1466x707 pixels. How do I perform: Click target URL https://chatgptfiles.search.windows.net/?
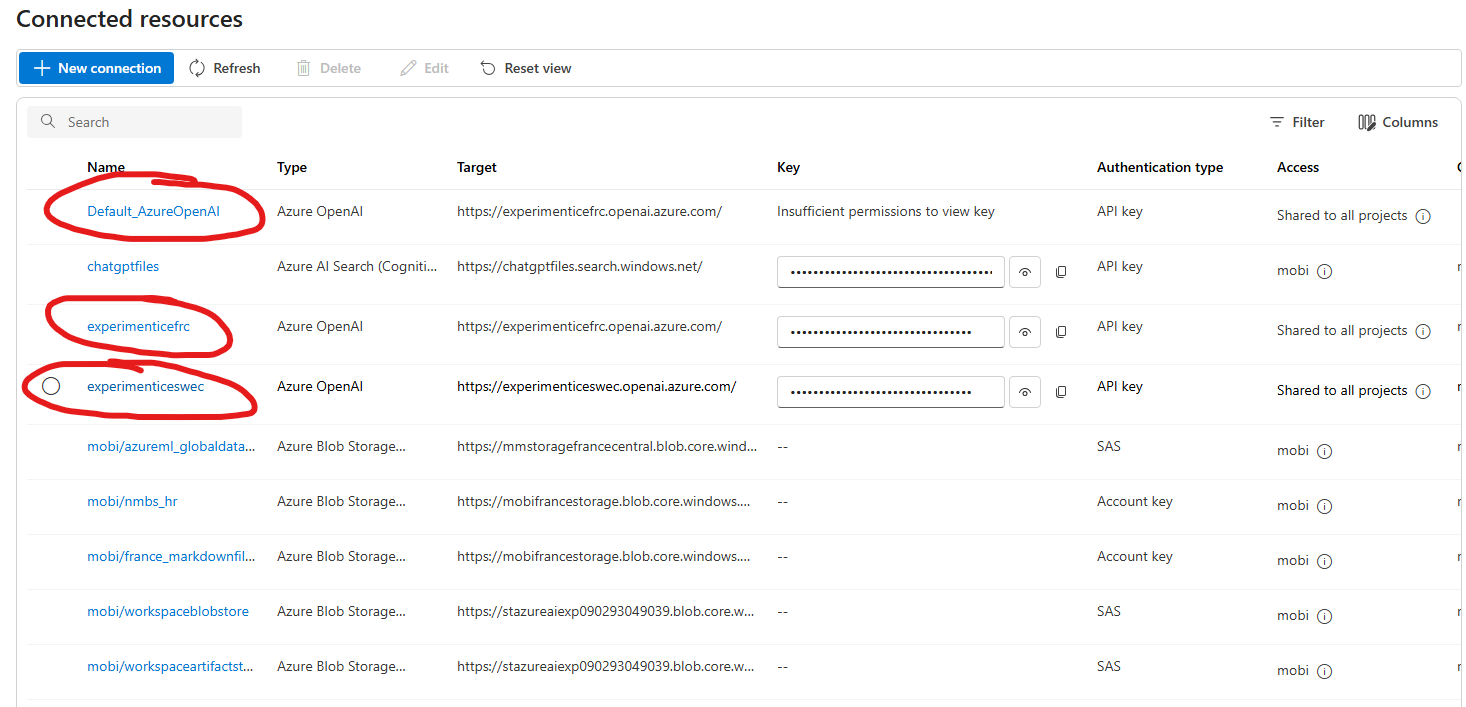pyautogui.click(x=580, y=266)
